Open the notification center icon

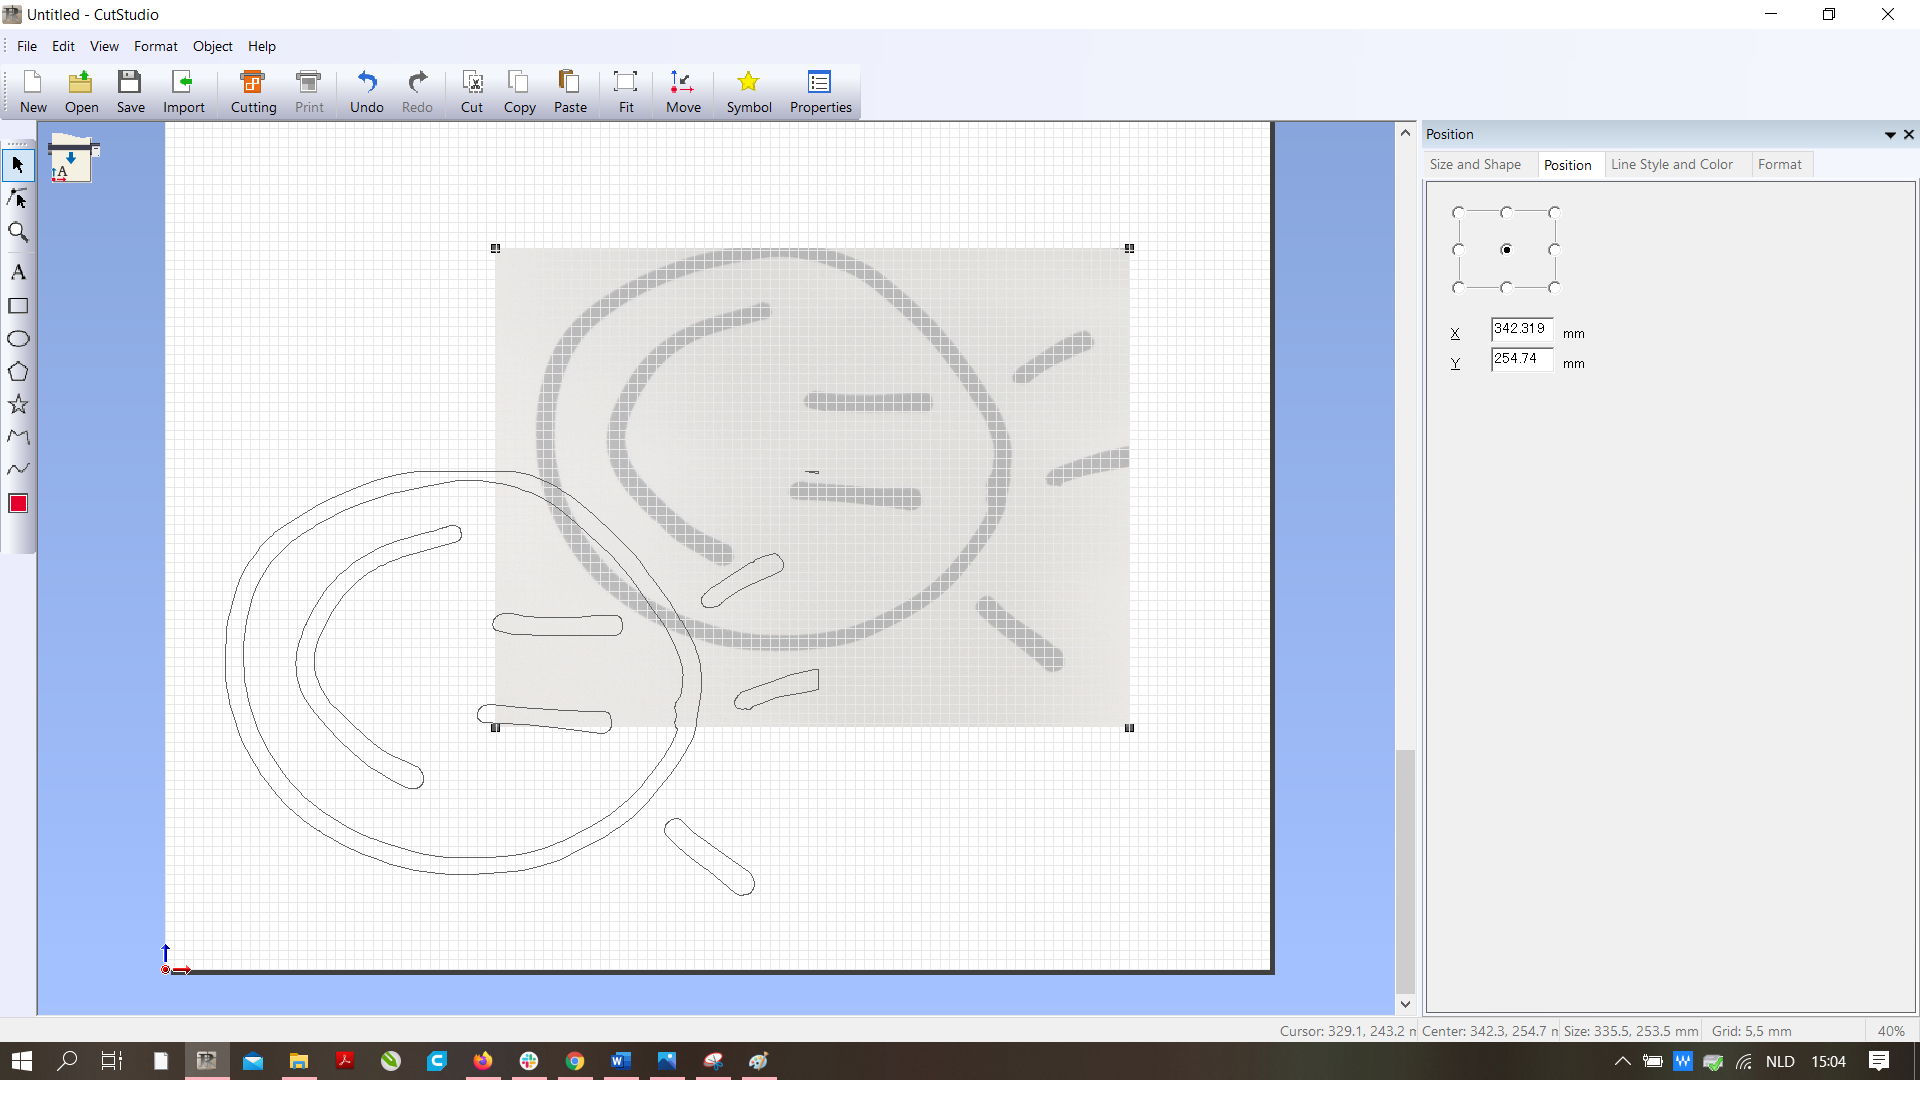[1879, 1062]
